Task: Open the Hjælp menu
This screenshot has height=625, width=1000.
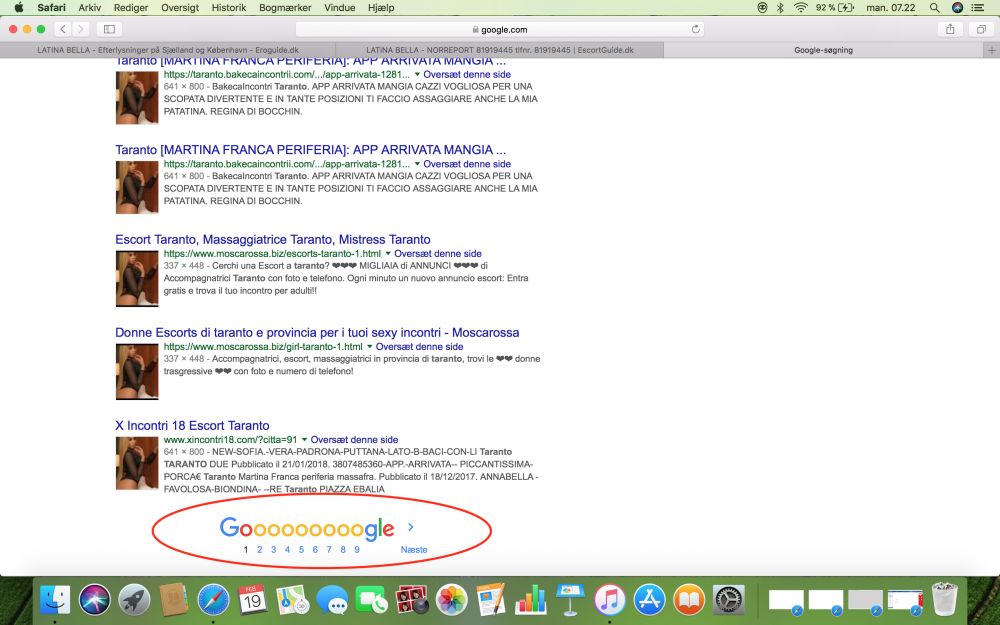Action: pos(381,8)
